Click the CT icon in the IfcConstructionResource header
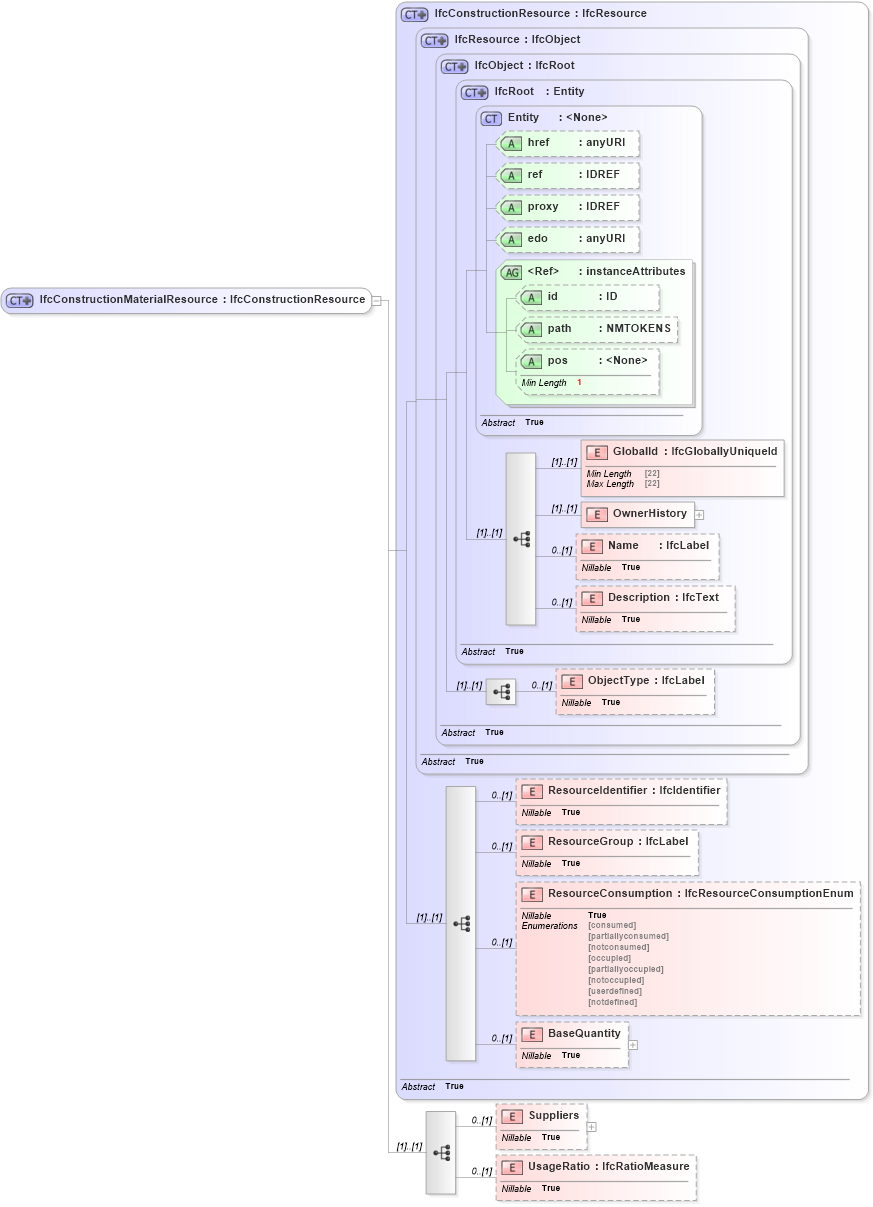873x1207 pixels. coord(413,13)
